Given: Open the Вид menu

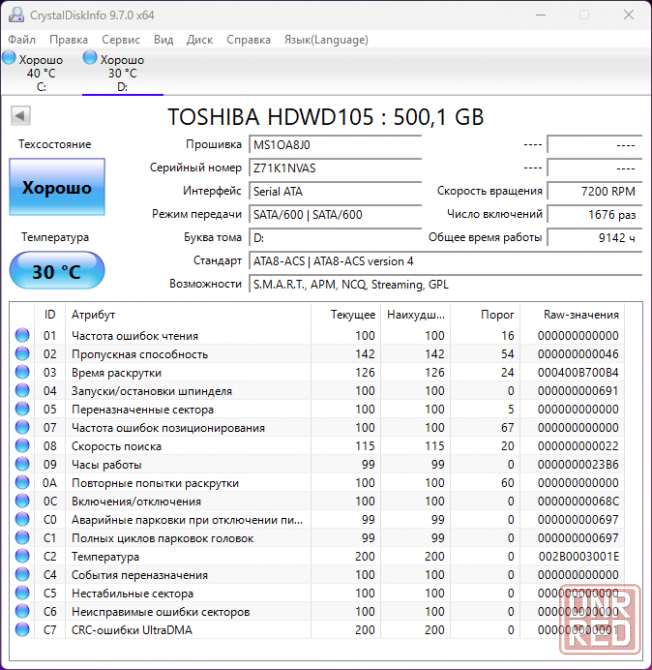Looking at the screenshot, I should 163,40.
